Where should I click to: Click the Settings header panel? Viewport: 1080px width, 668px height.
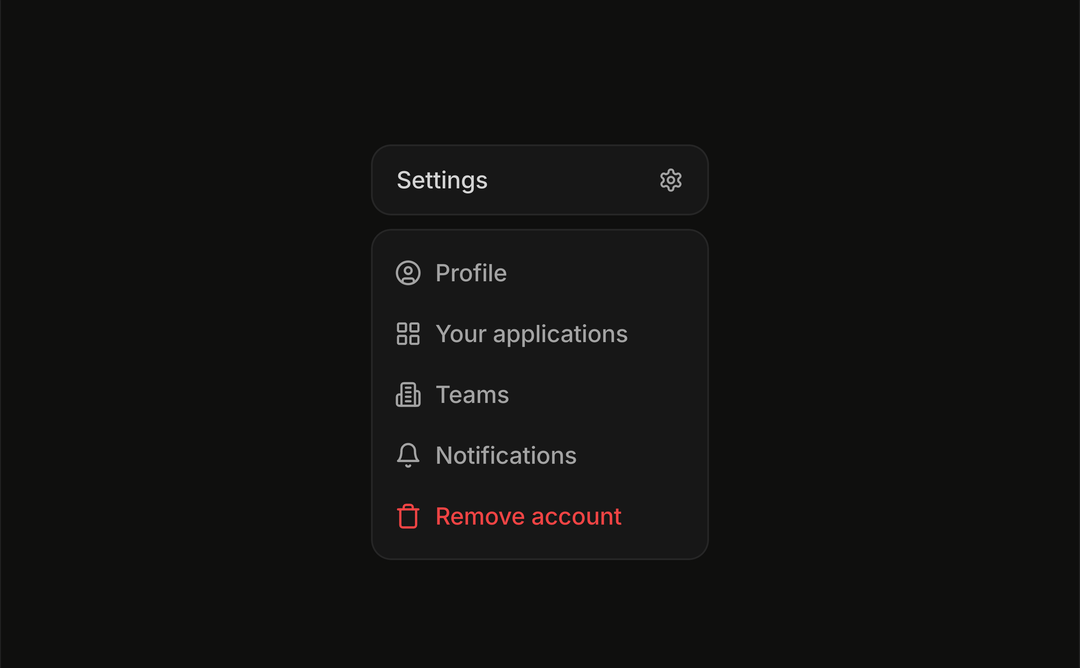point(540,180)
